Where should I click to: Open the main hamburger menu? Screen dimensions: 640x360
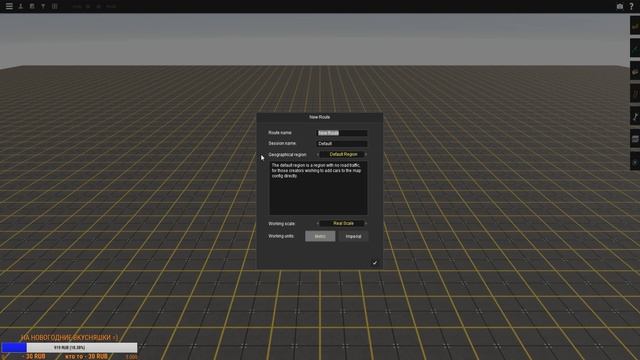pos(9,6)
